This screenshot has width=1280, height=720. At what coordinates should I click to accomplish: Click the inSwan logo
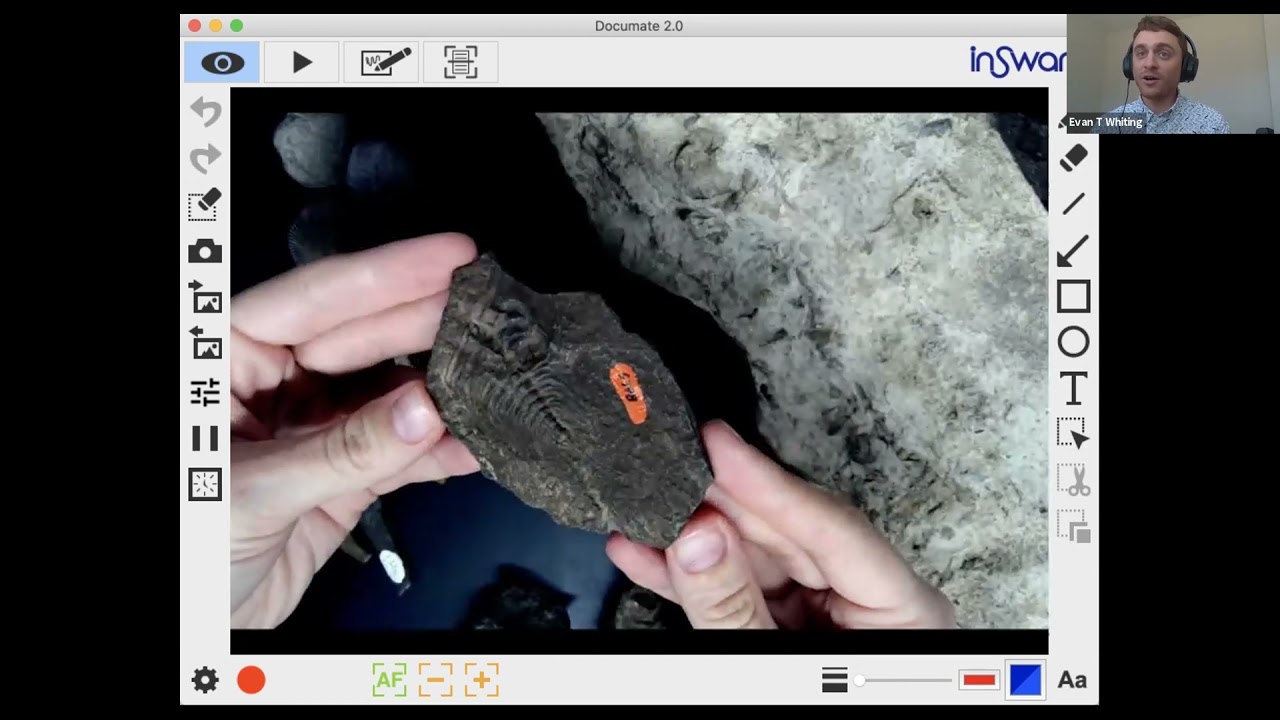[1017, 60]
